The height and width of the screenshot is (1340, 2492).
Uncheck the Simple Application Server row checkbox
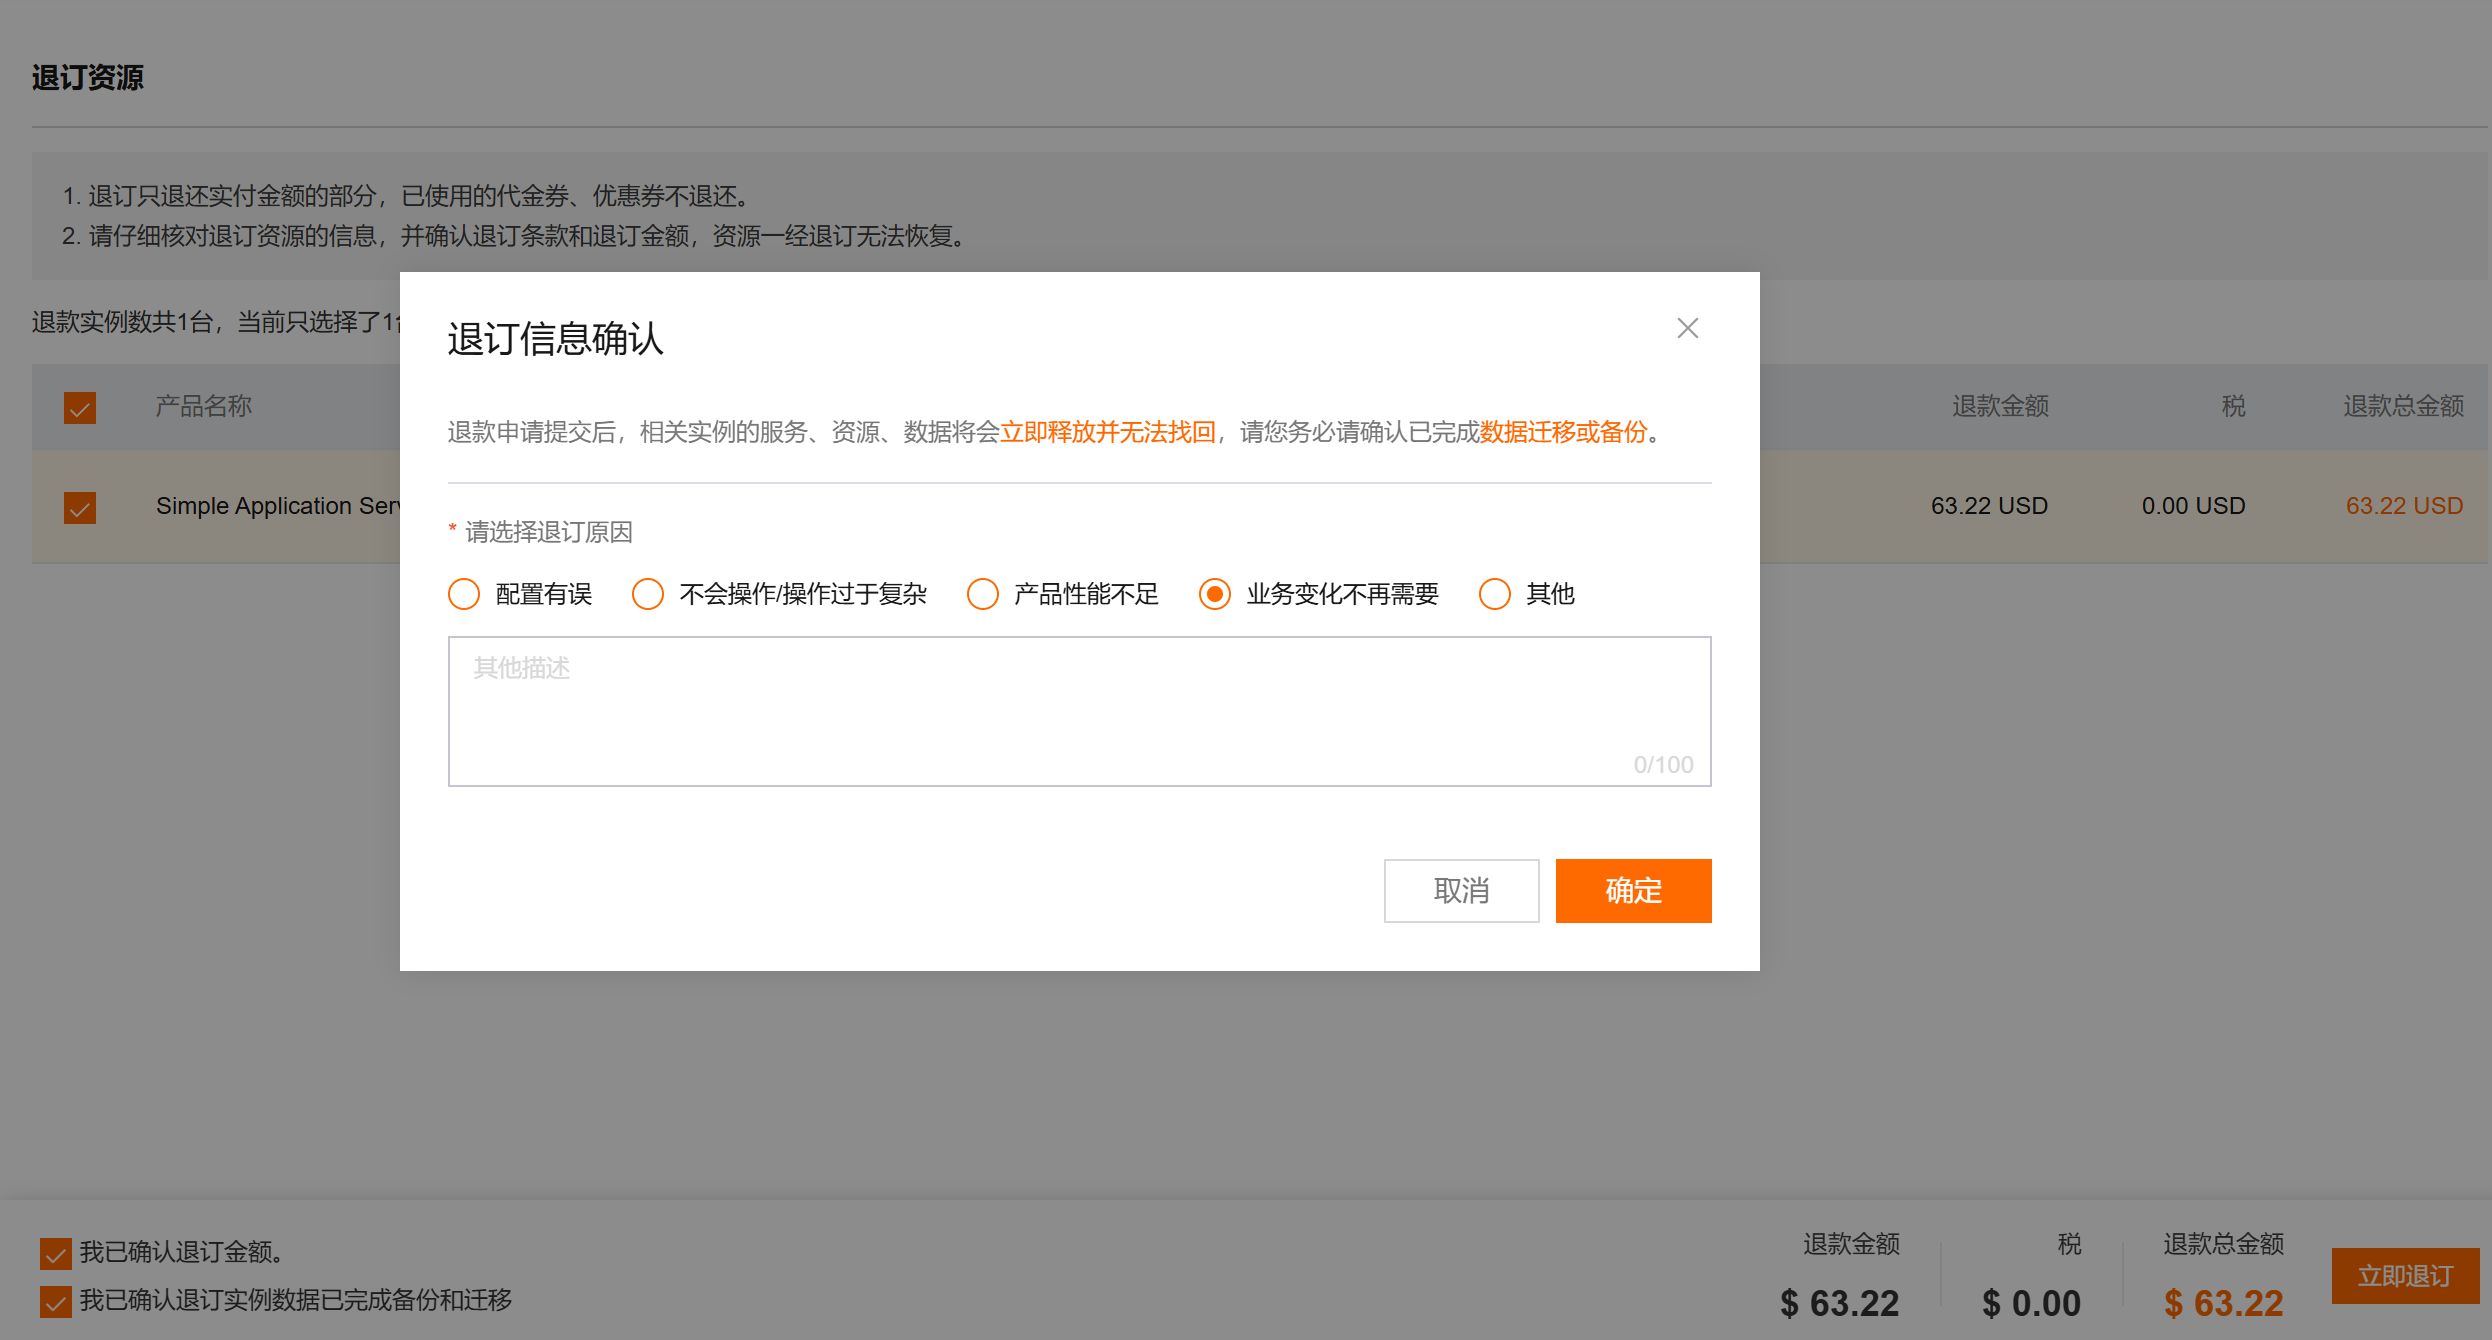tap(80, 507)
